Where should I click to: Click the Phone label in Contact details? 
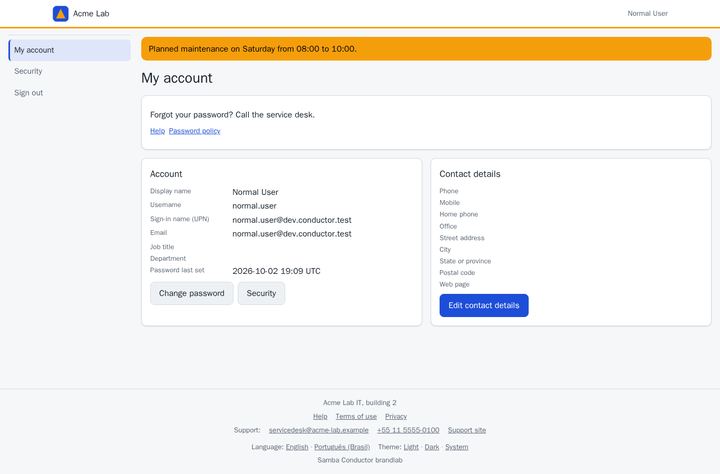449,191
